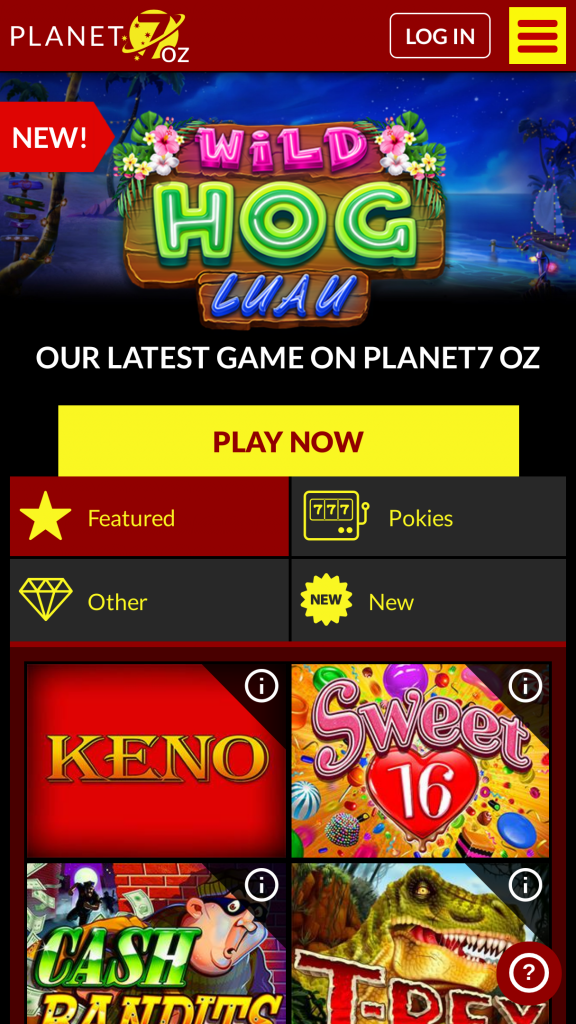Click the Planet 7 Oz logo
Screen dimensions: 576x1024
100,36
